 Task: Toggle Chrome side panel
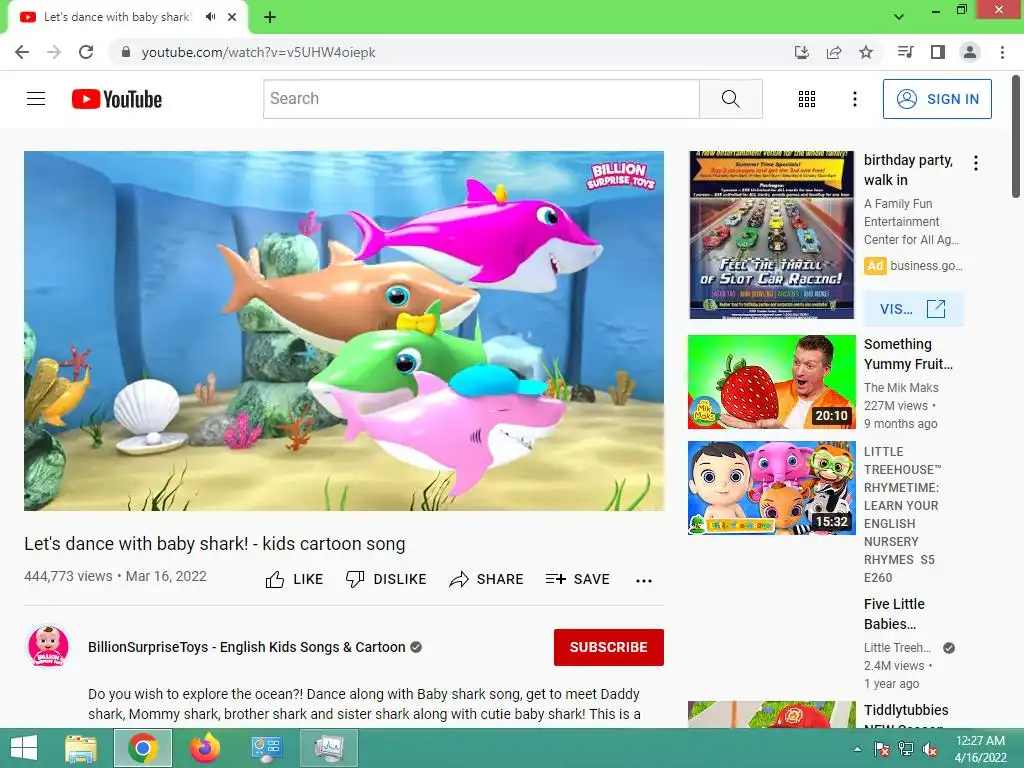[938, 52]
